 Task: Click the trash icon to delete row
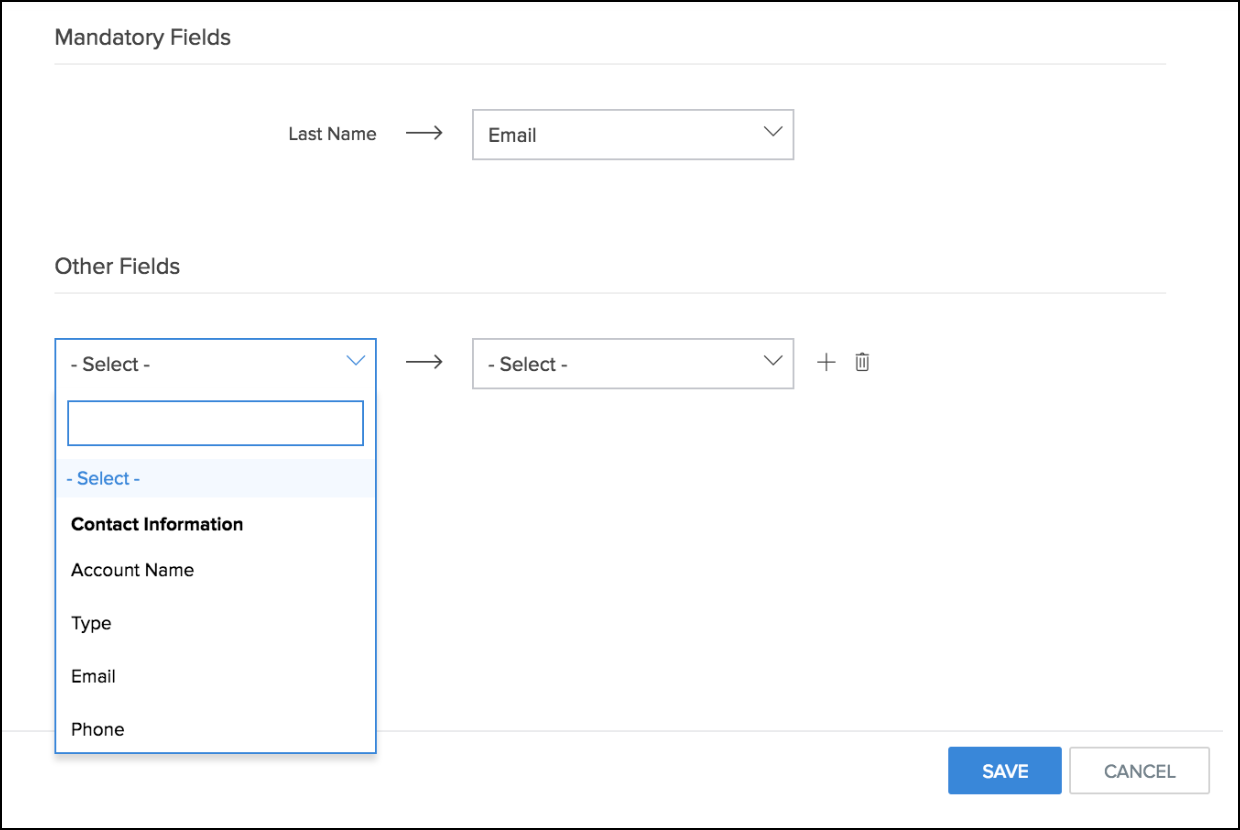[862, 363]
